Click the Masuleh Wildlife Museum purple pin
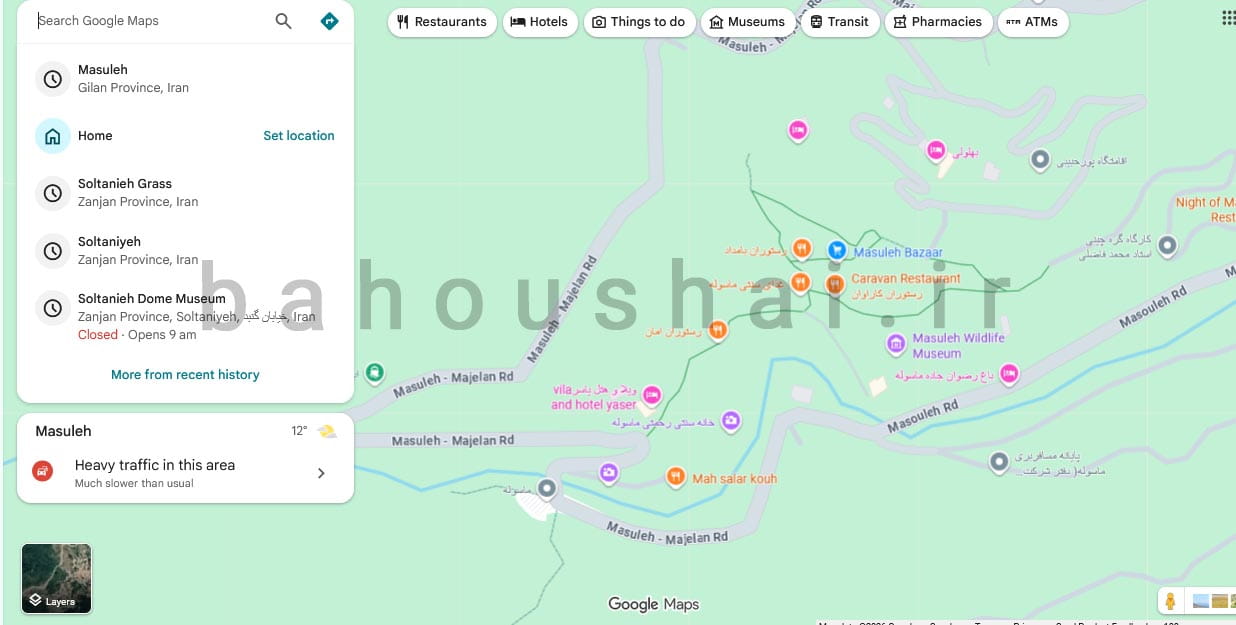Image resolution: width=1236 pixels, height=625 pixels. click(896, 345)
